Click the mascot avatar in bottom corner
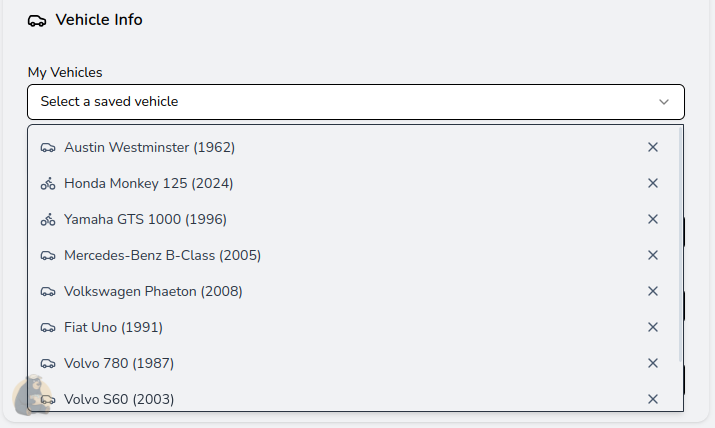 pyautogui.click(x=31, y=395)
